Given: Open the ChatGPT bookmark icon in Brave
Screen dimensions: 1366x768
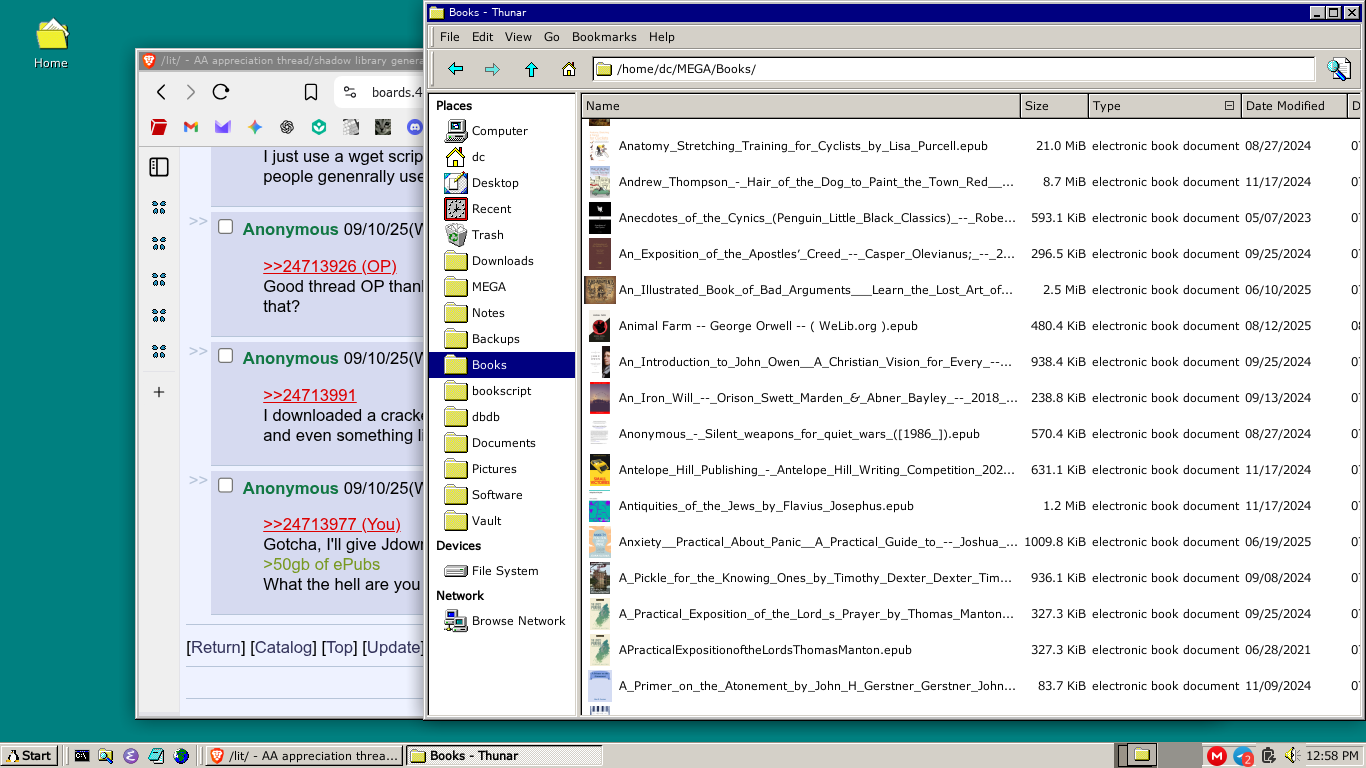Looking at the screenshot, I should [x=287, y=127].
